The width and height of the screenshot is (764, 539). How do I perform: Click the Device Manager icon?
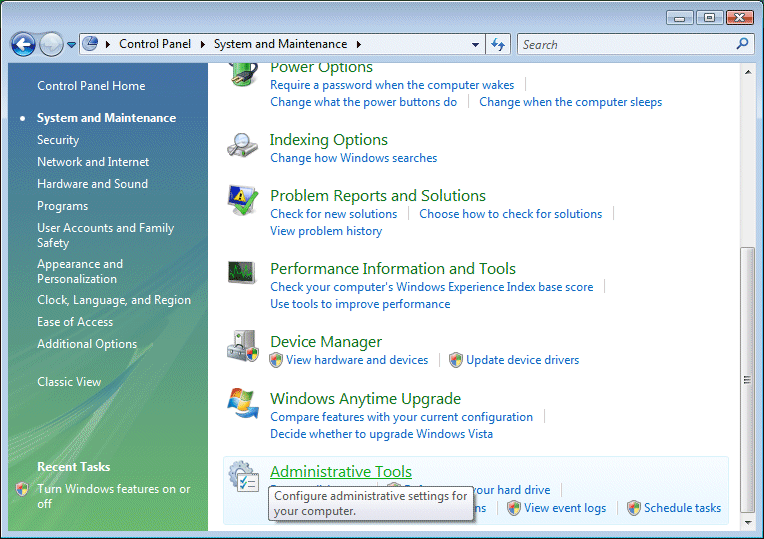click(243, 346)
